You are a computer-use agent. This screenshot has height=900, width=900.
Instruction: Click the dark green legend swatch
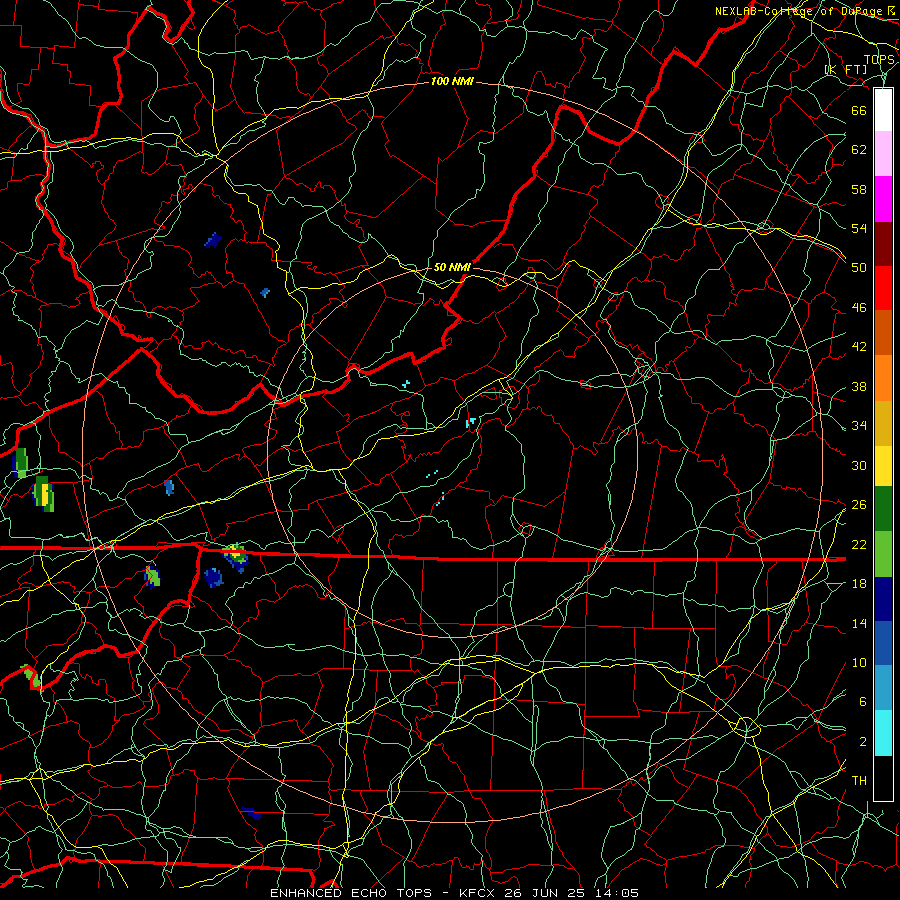pyautogui.click(x=883, y=509)
